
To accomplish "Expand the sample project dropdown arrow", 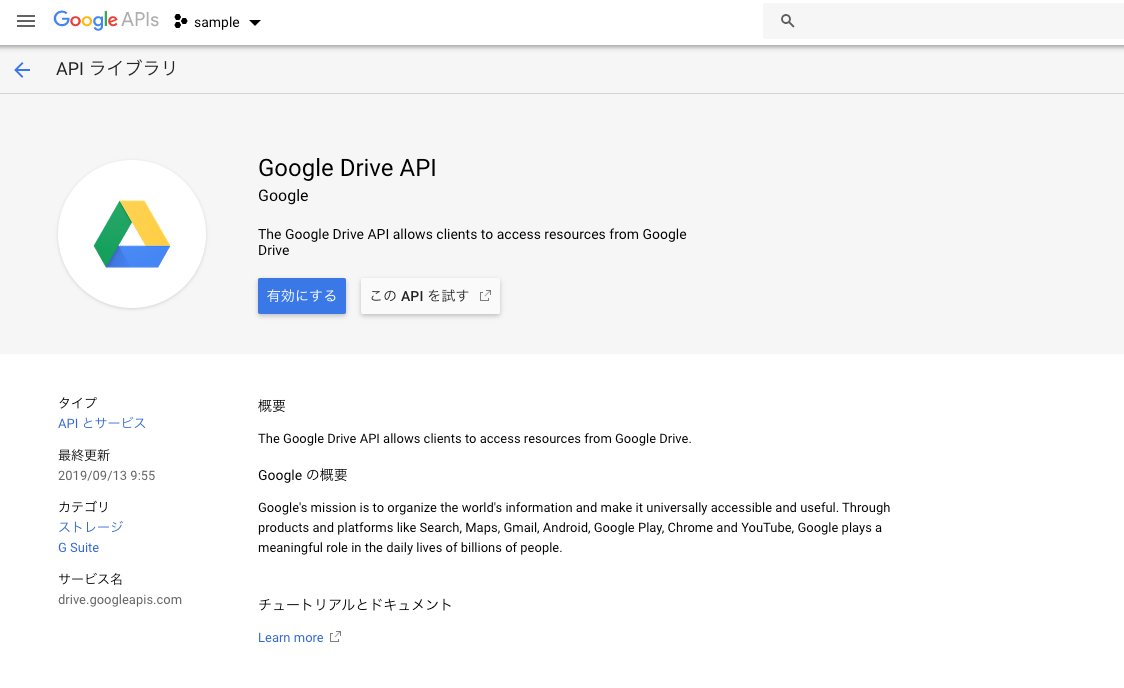I will point(255,23).
